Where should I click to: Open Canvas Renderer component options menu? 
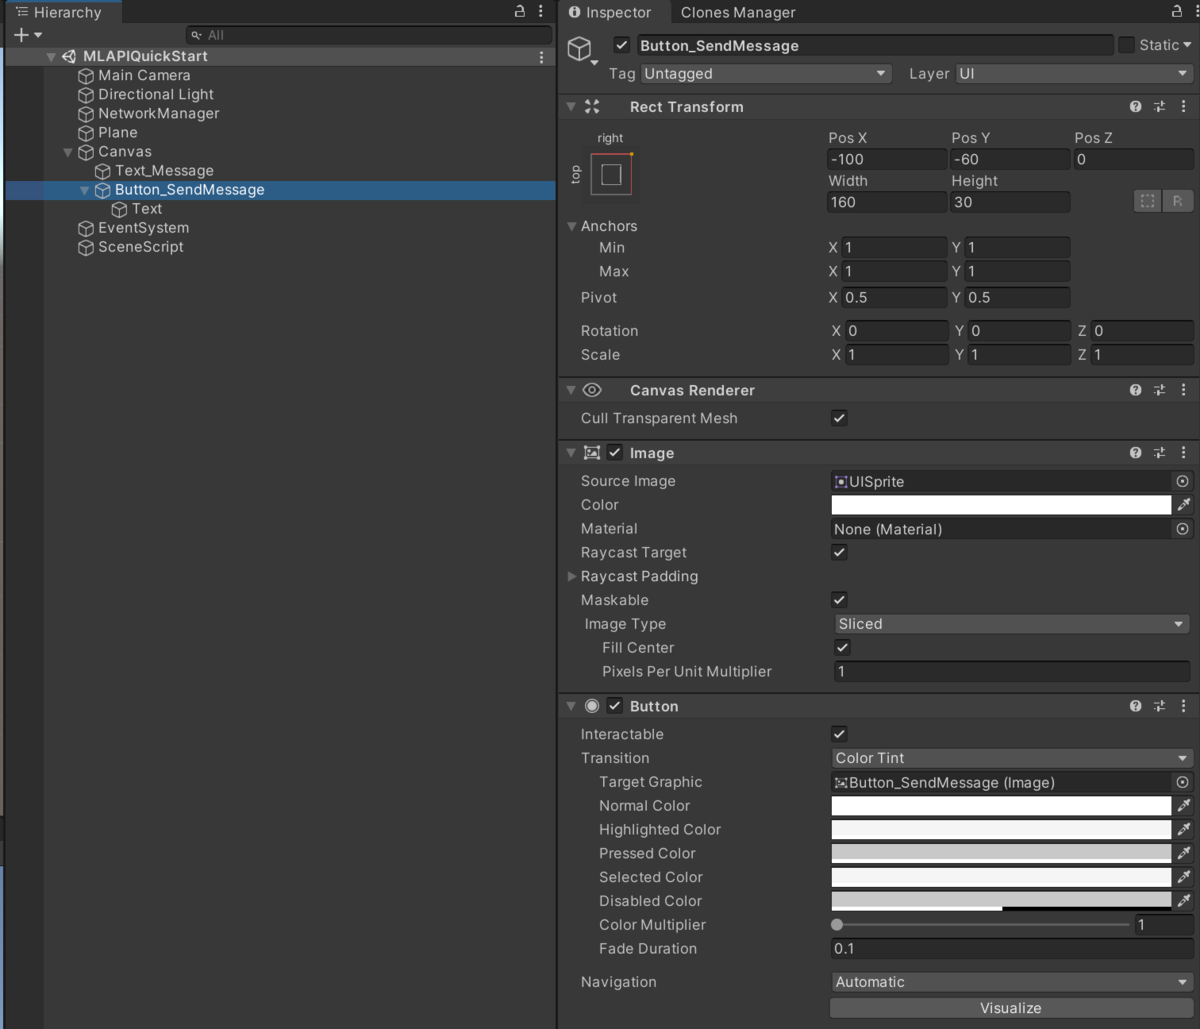1184,390
